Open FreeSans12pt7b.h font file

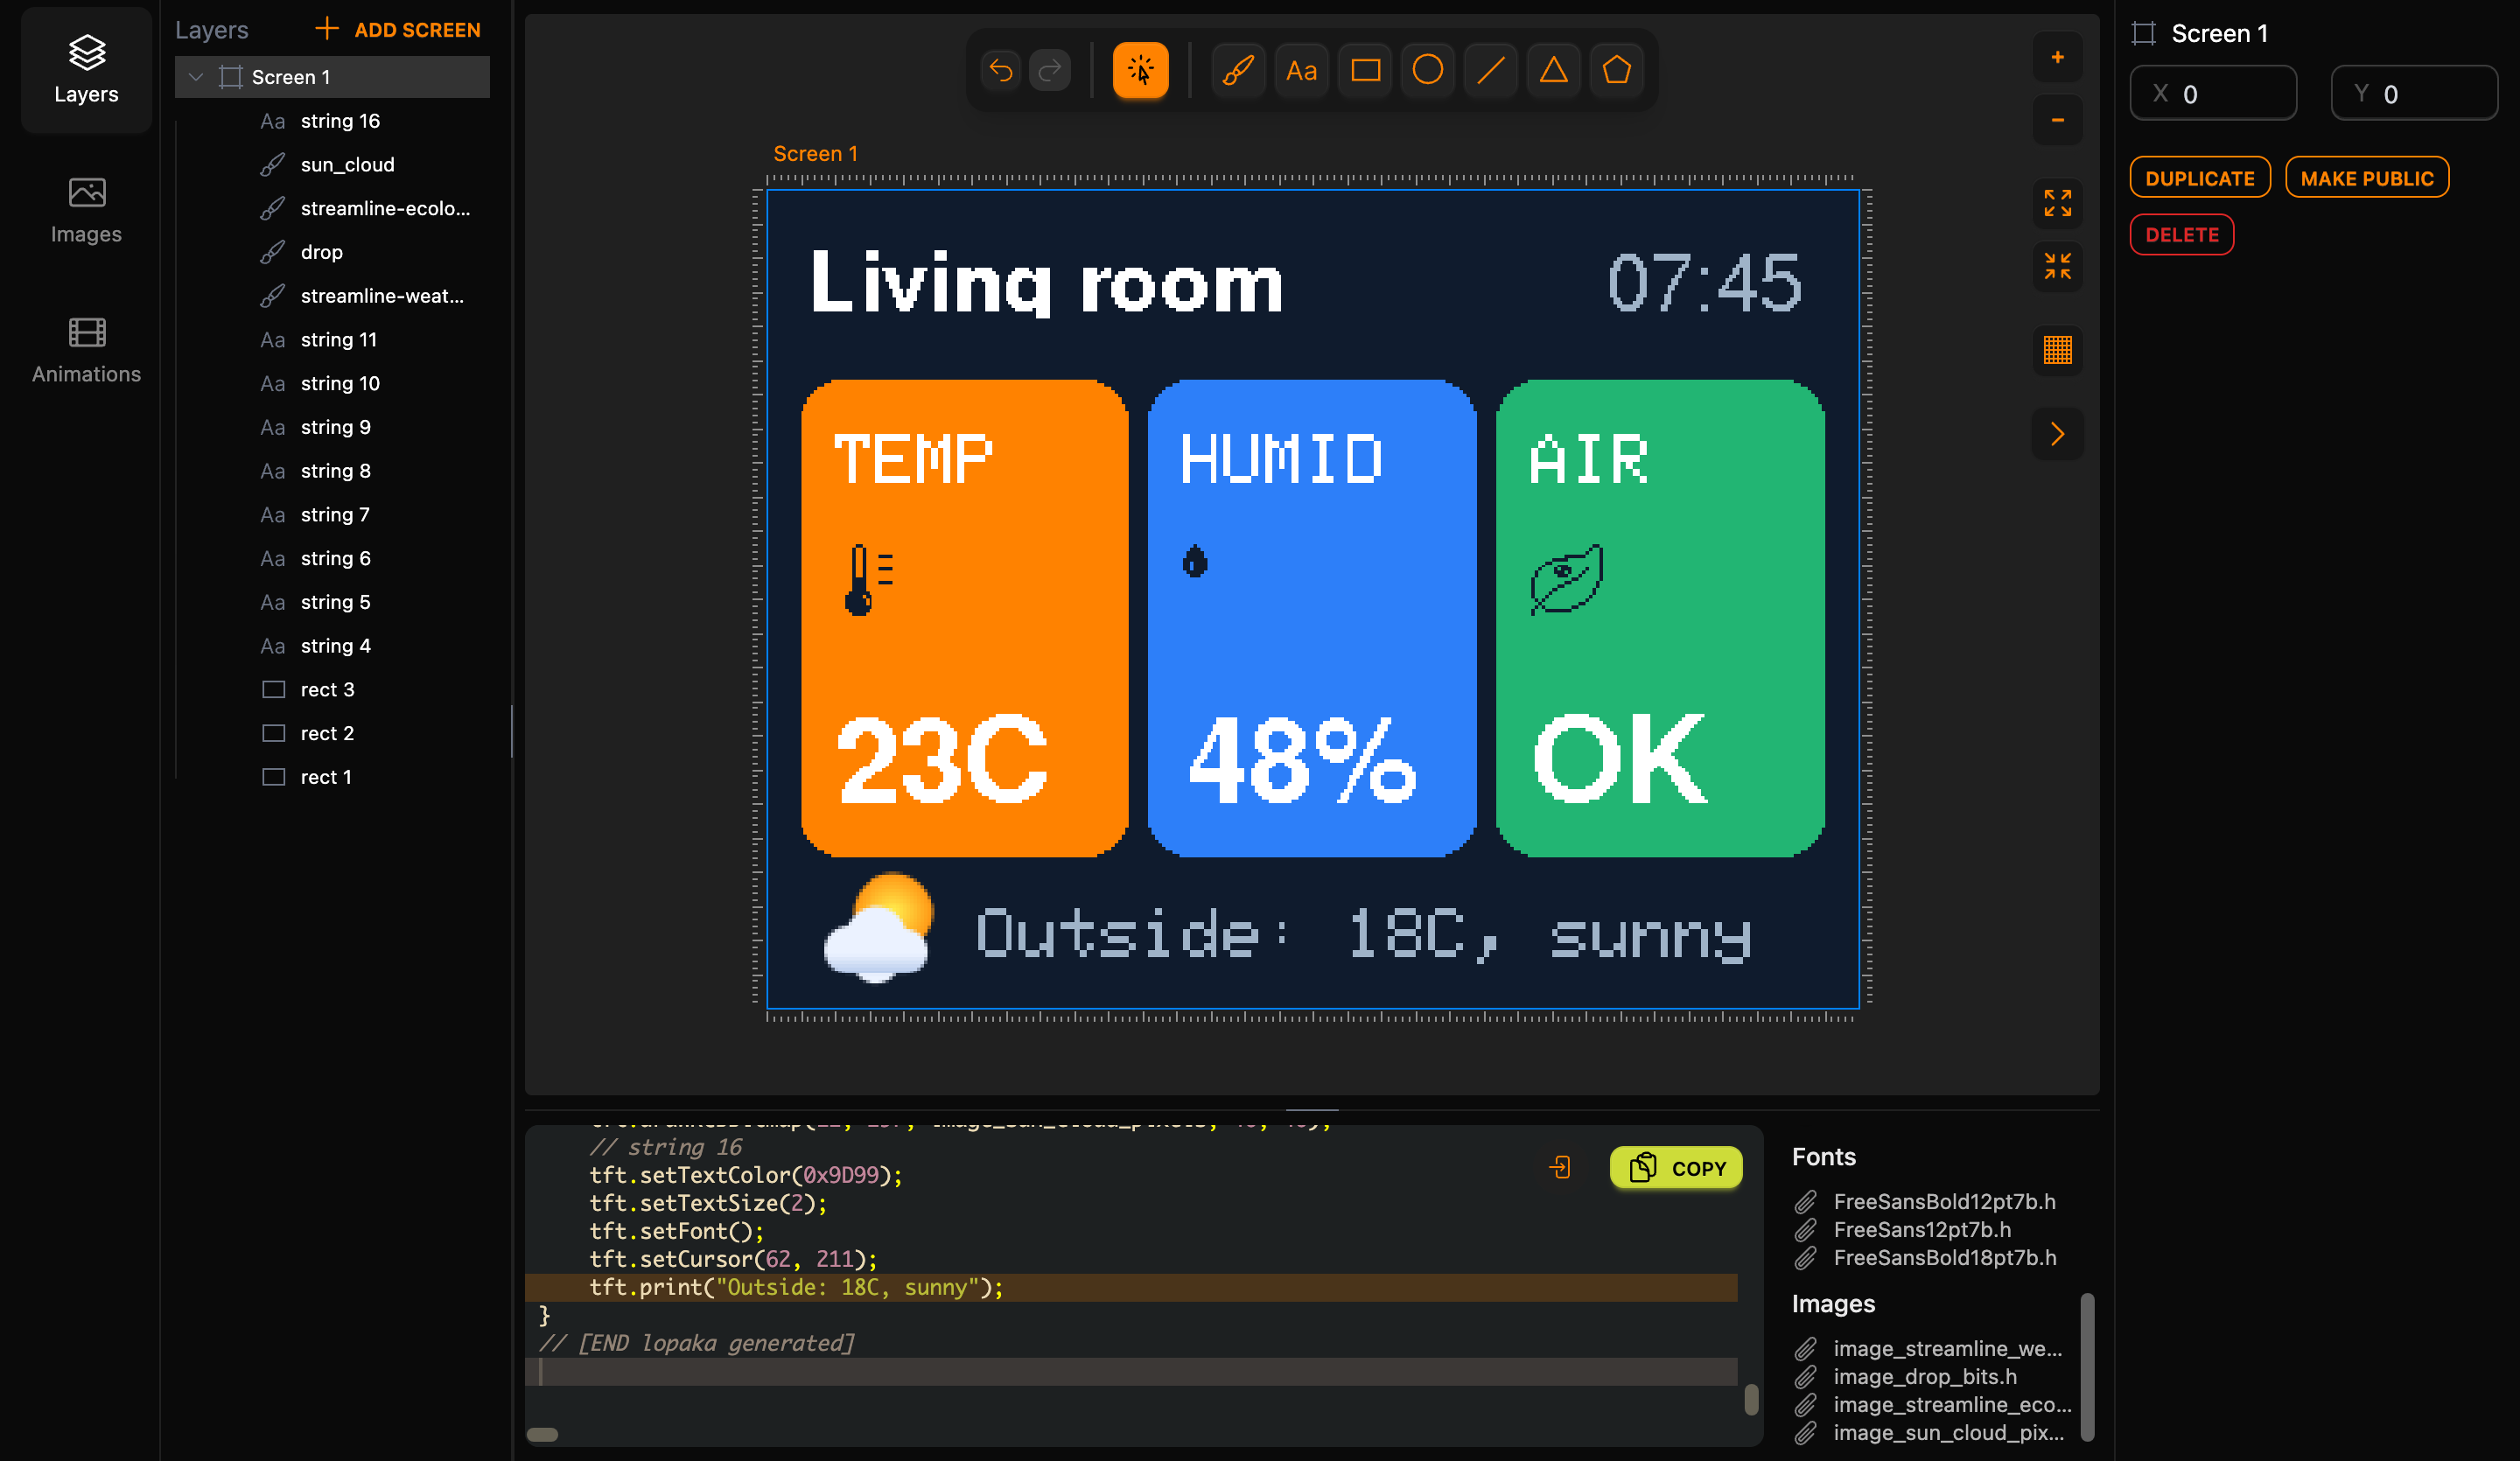tap(1922, 1230)
